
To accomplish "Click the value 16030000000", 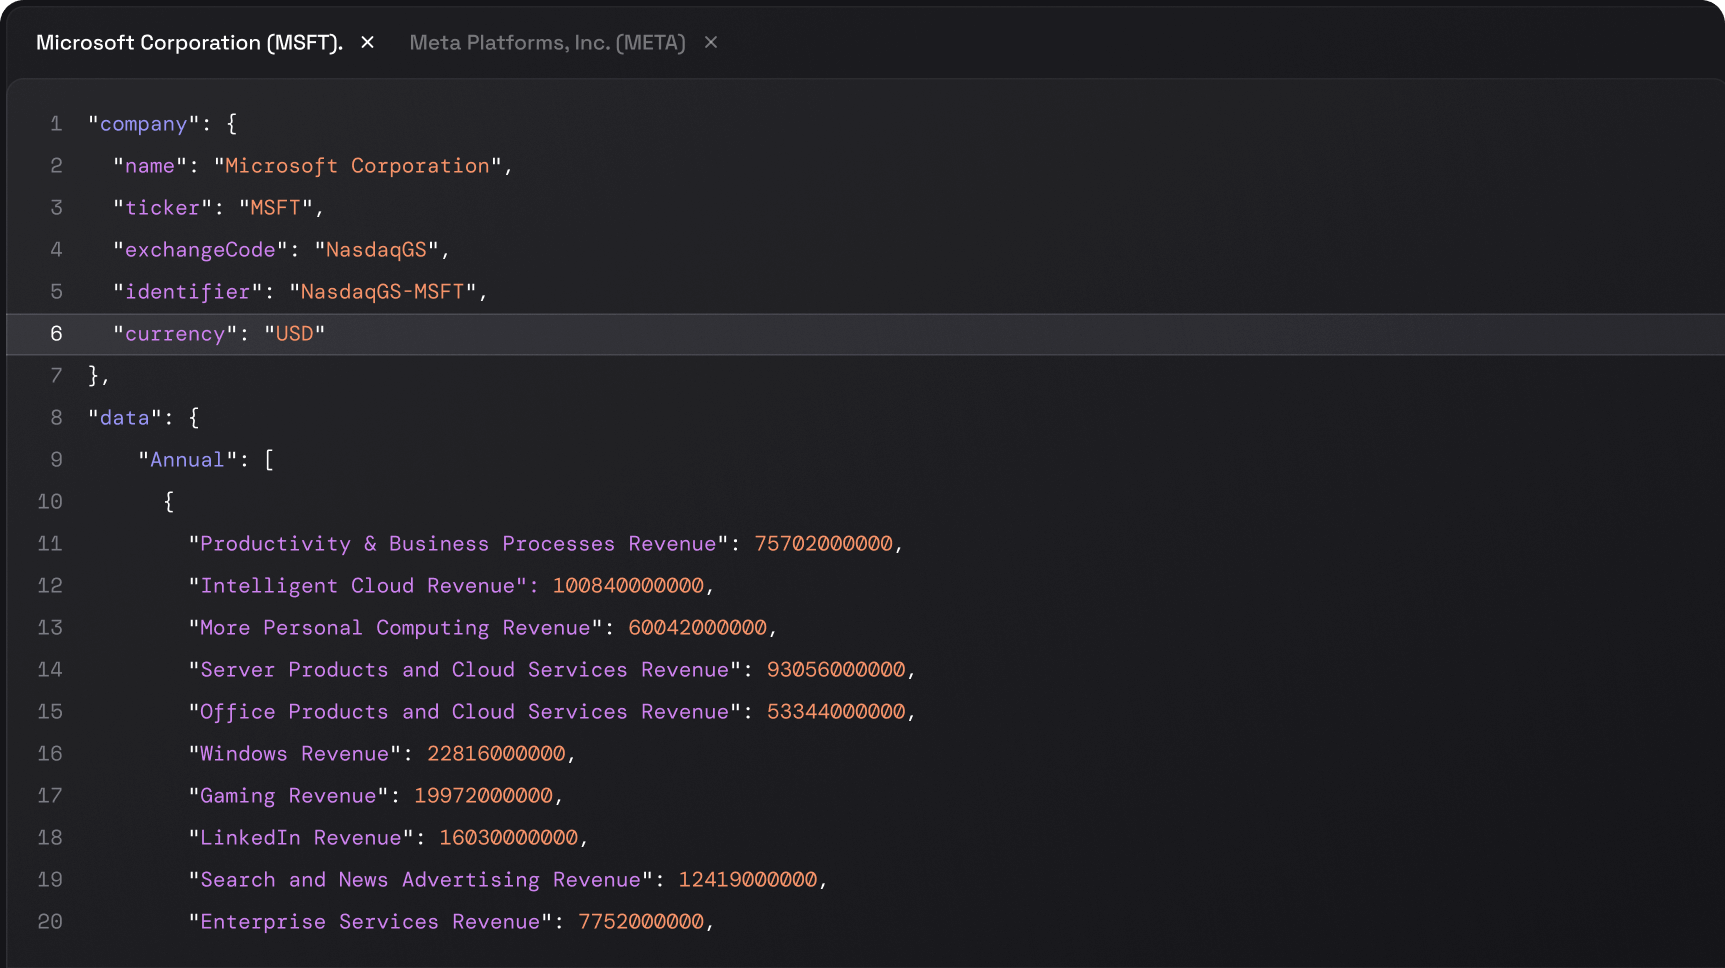I will (x=509, y=838).
